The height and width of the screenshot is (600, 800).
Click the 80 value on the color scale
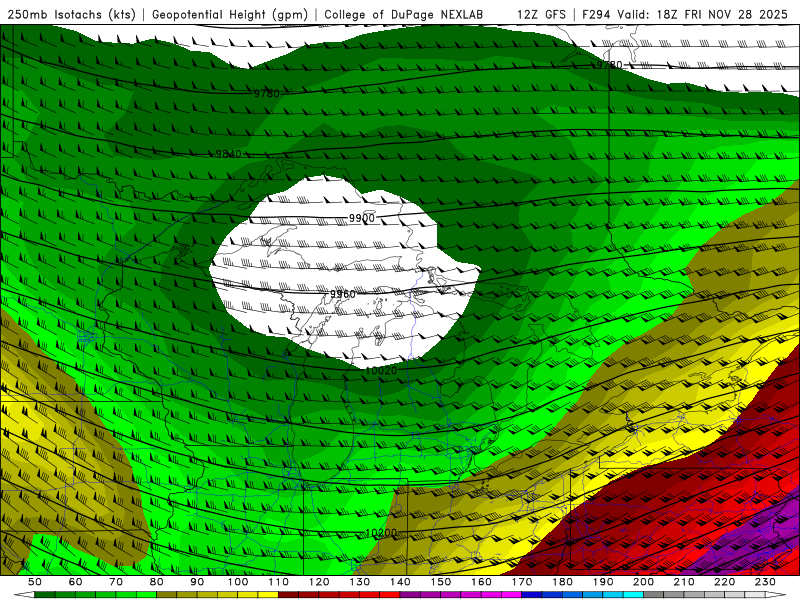(x=157, y=582)
